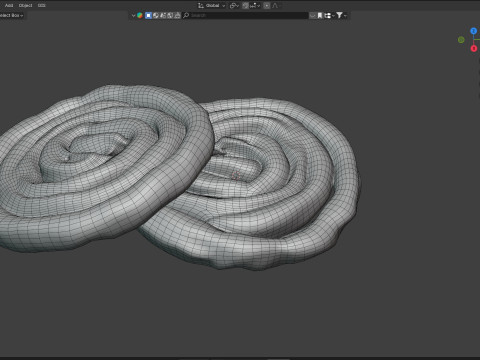This screenshot has height=360, width=480.
Task: Open the menu right of Object
Action: [41, 5]
